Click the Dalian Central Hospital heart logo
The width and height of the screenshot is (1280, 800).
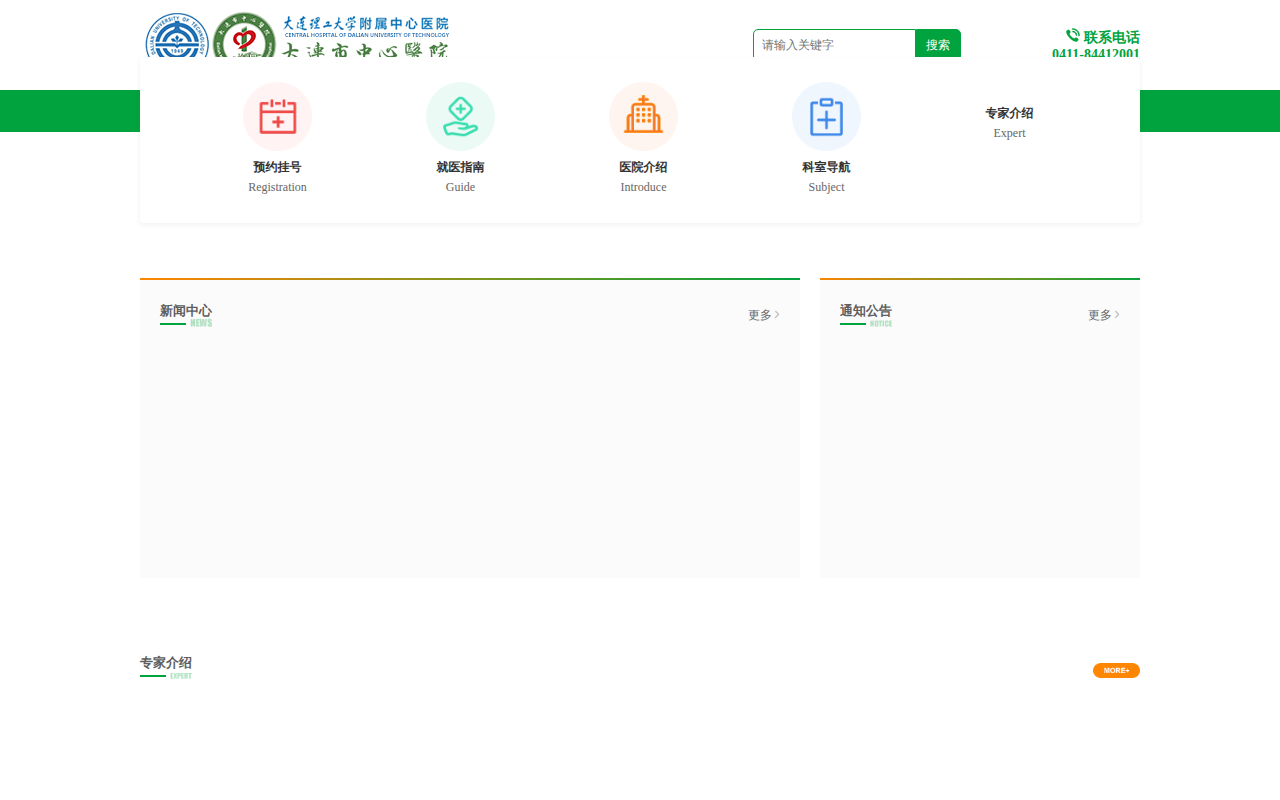coord(244,36)
